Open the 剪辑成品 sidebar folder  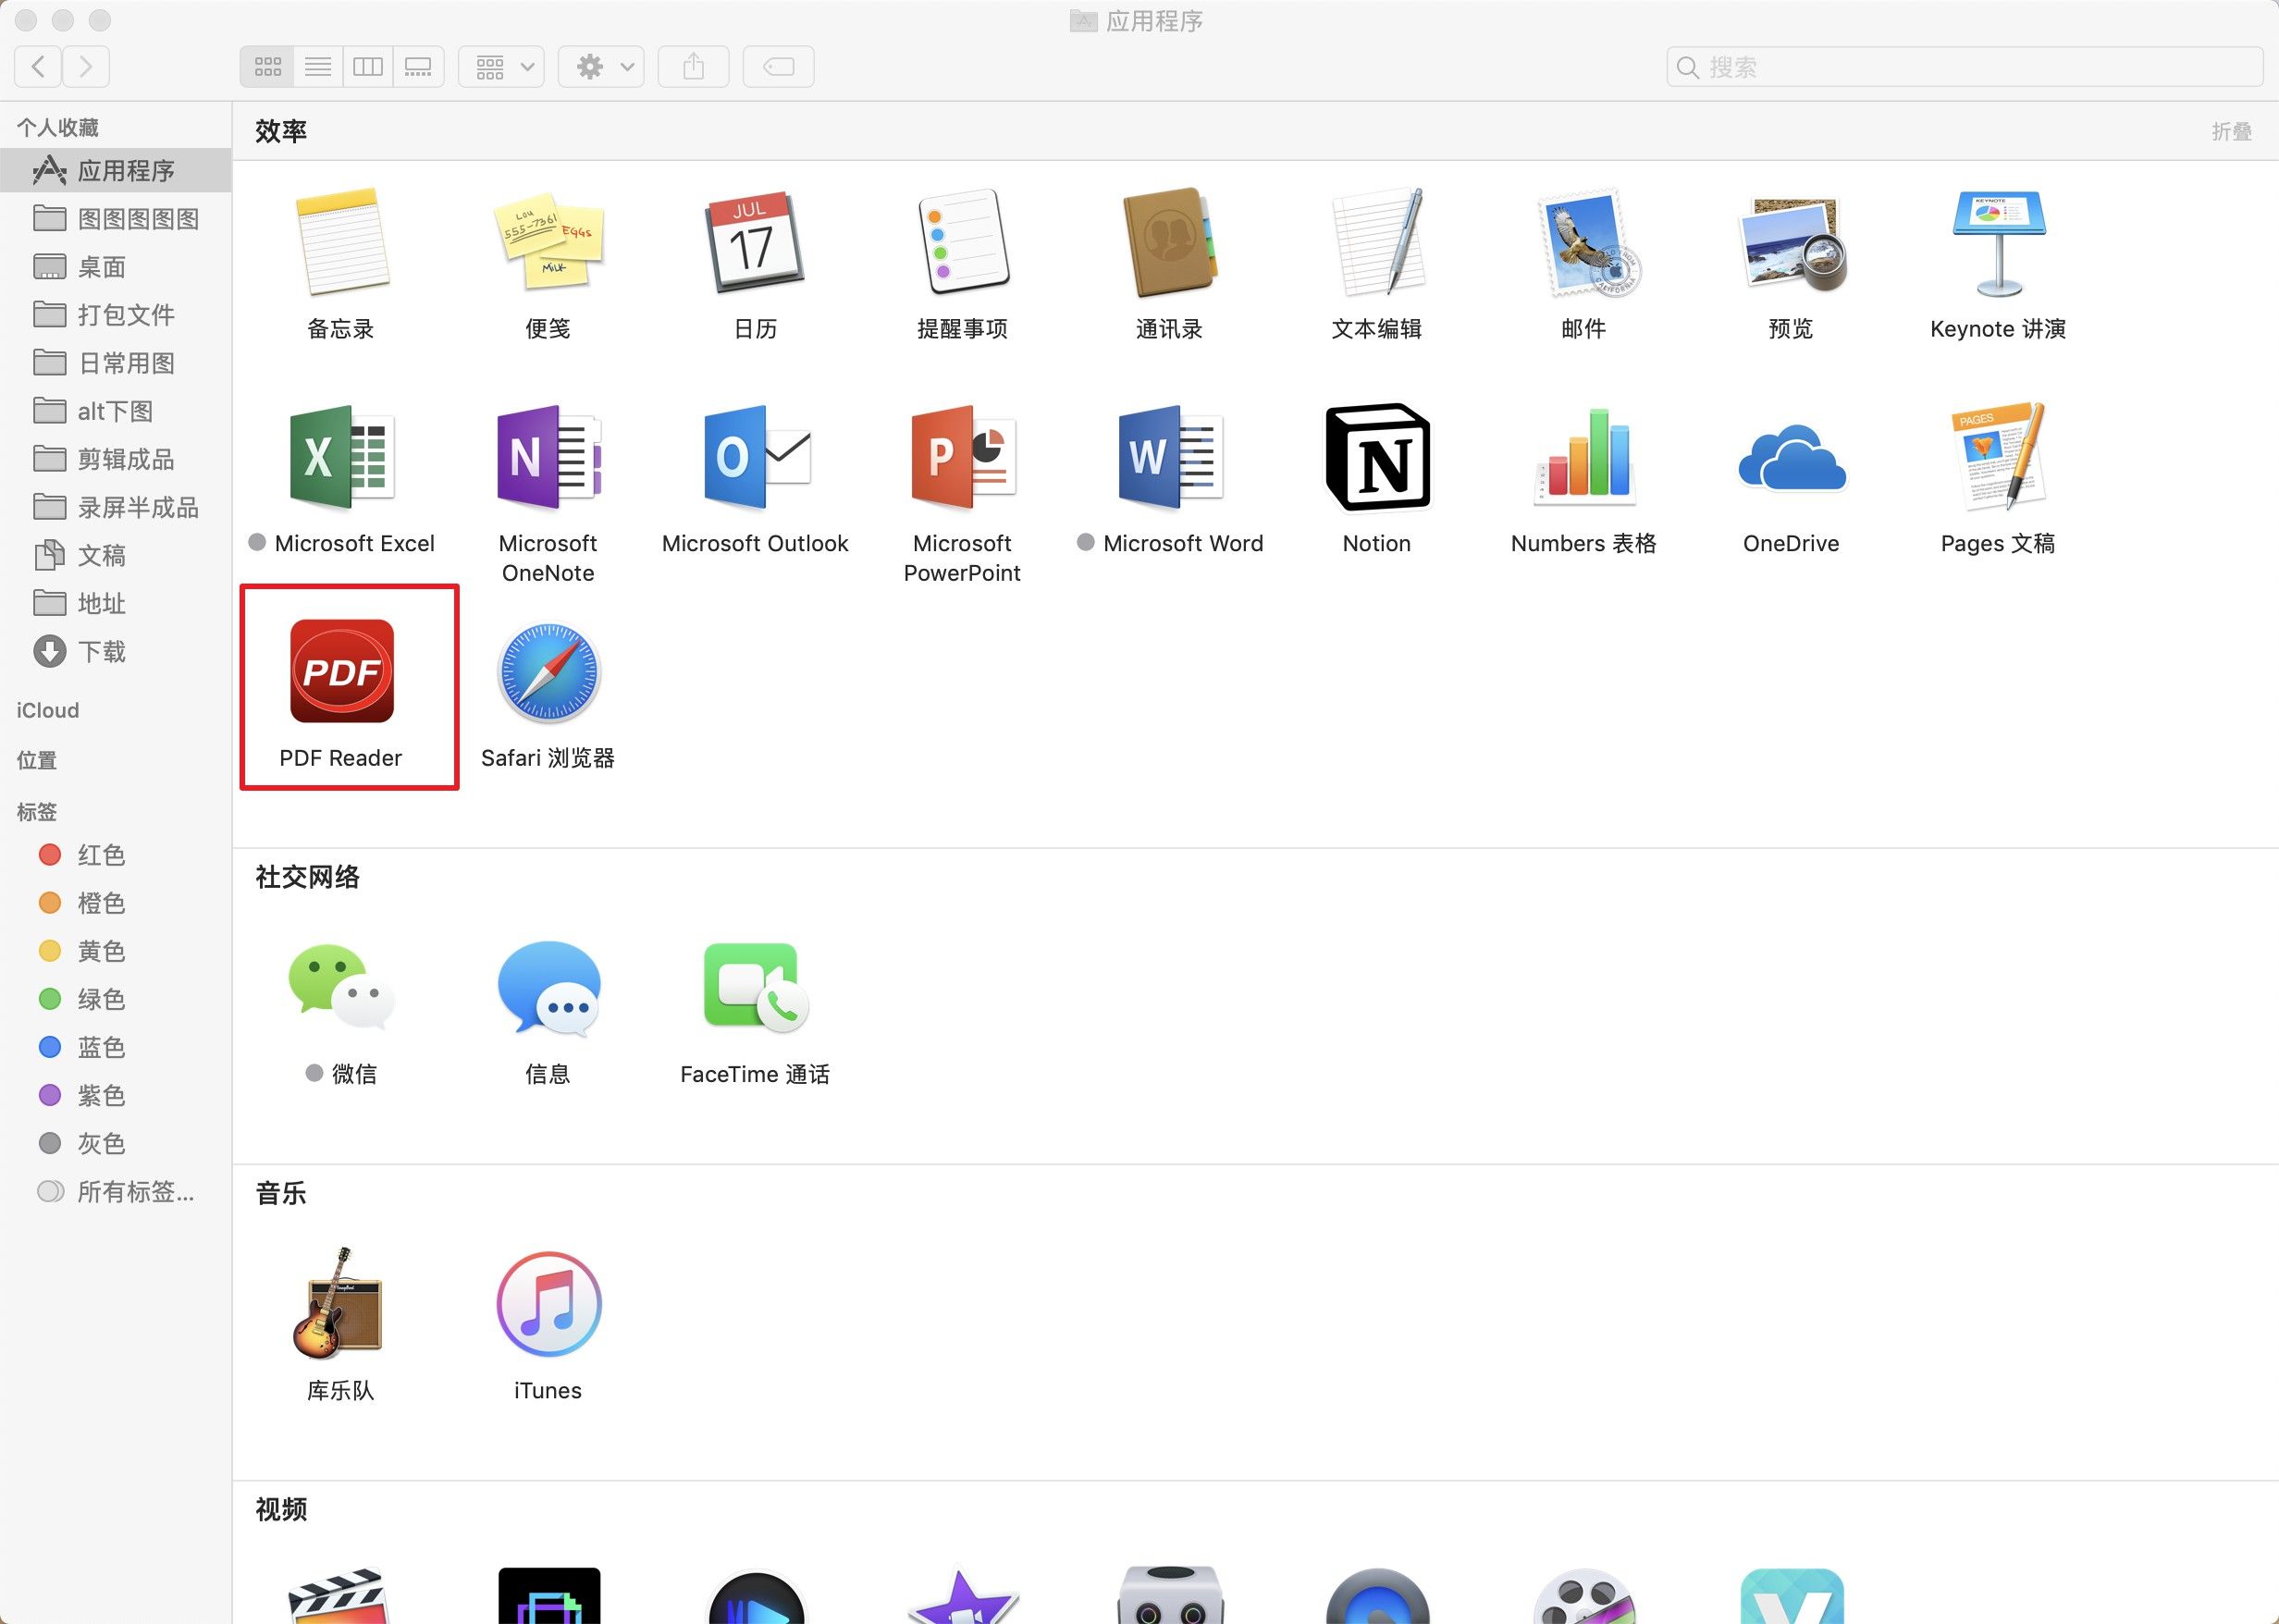tap(116, 459)
